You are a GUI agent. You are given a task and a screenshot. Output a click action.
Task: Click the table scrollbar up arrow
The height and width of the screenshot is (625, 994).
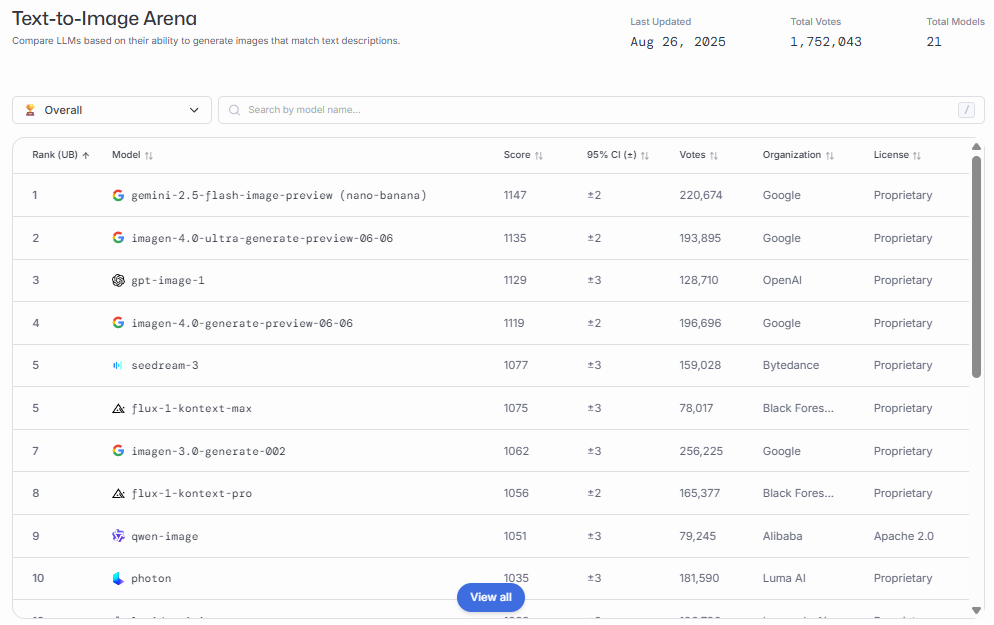(976, 147)
